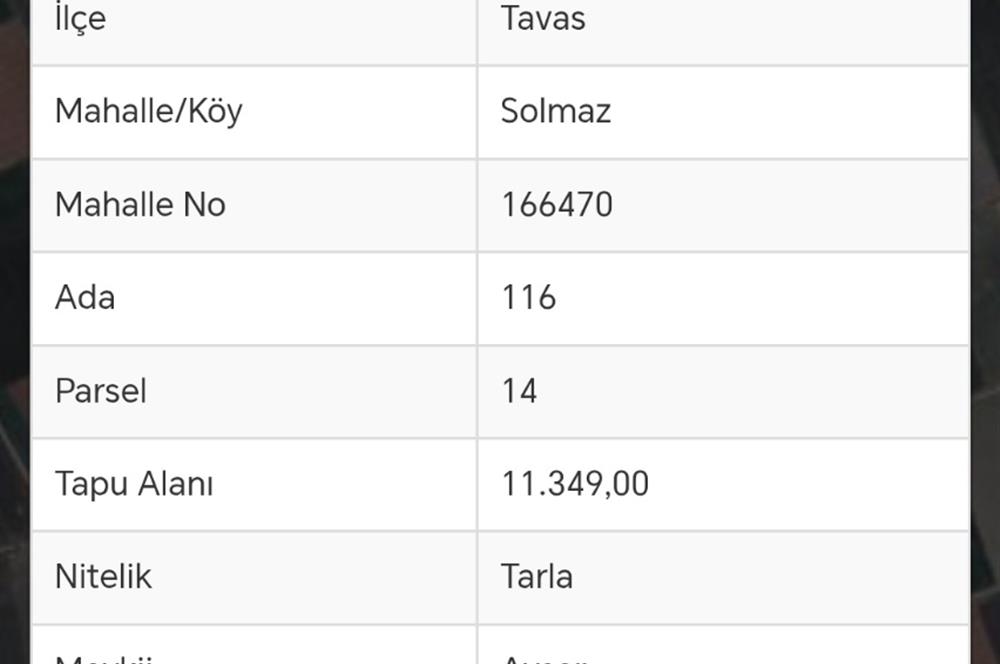
Task: Select the Ada value 116
Action: [528, 298]
